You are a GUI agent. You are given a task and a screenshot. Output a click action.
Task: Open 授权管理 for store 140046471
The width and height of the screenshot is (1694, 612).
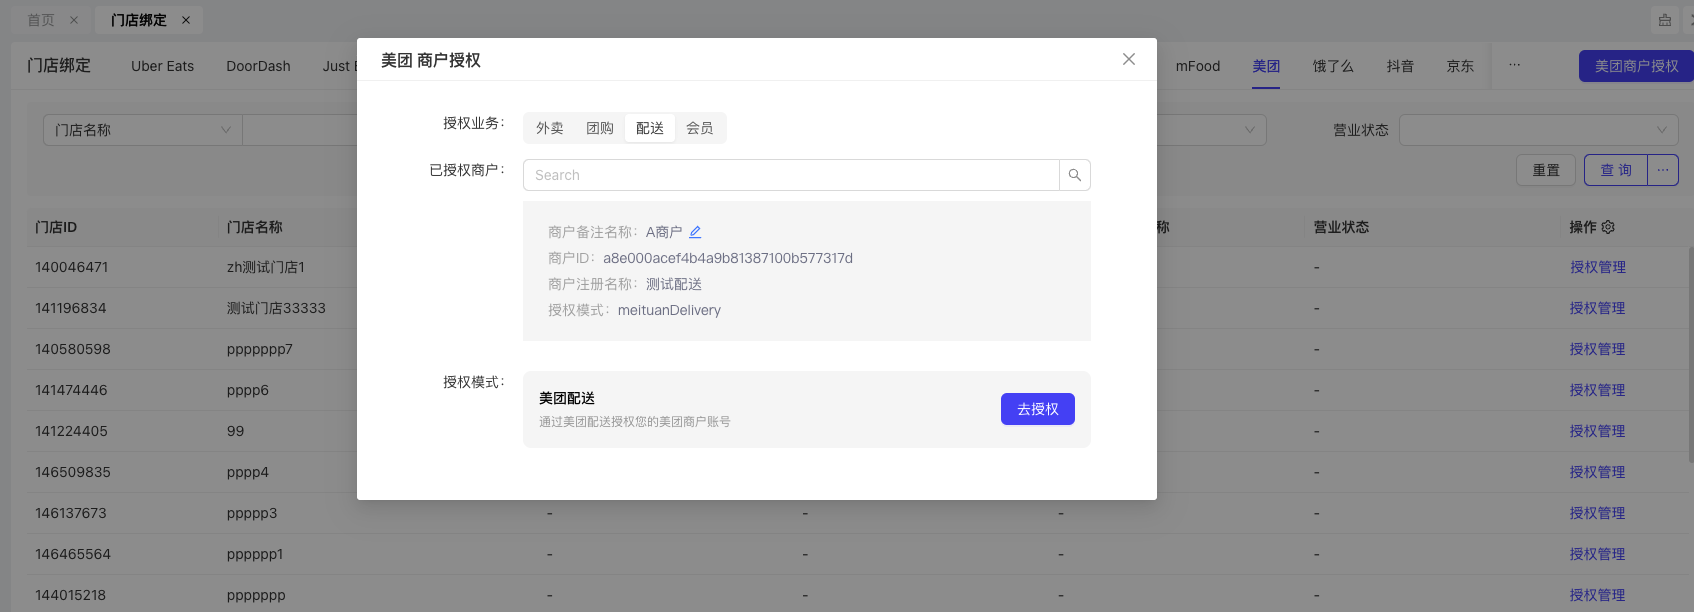pos(1598,267)
